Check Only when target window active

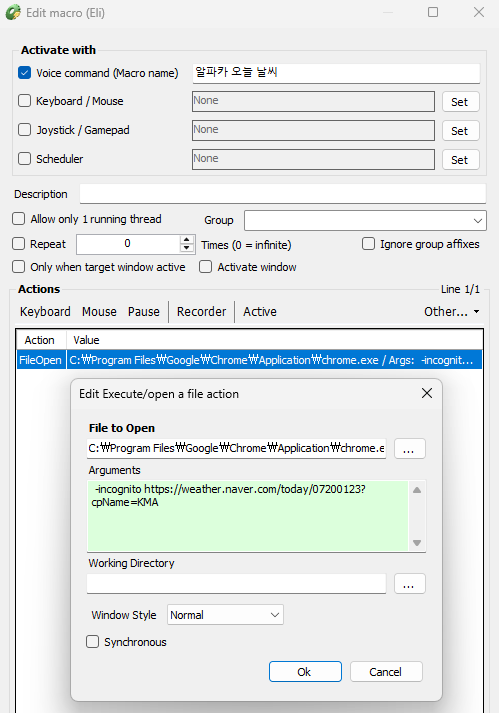19,266
